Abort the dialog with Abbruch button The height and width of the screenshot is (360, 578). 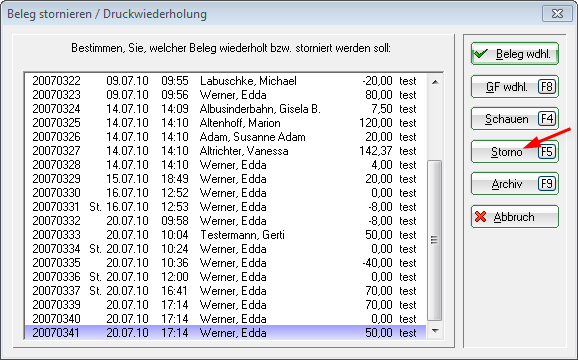click(x=515, y=217)
